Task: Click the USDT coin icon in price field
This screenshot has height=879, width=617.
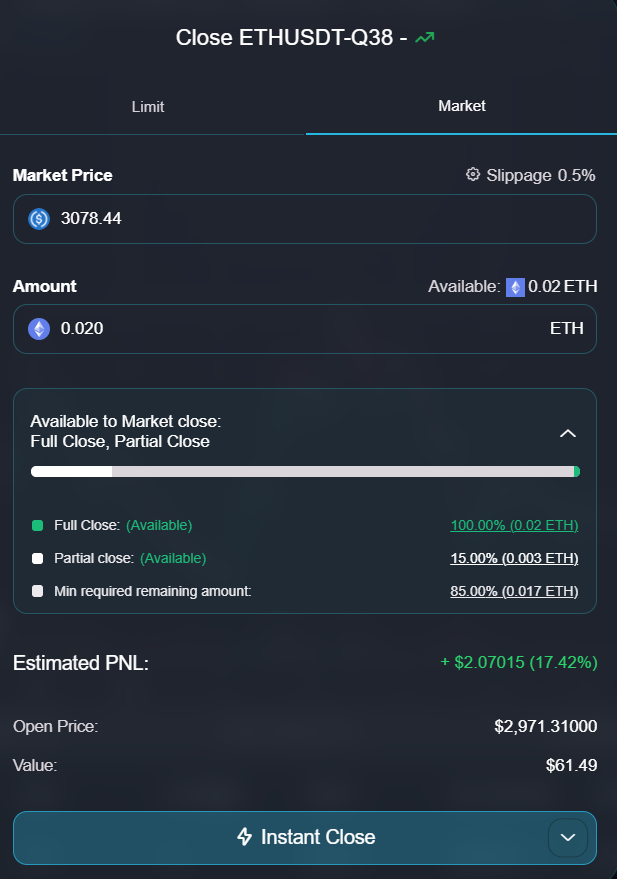Action: [39, 217]
